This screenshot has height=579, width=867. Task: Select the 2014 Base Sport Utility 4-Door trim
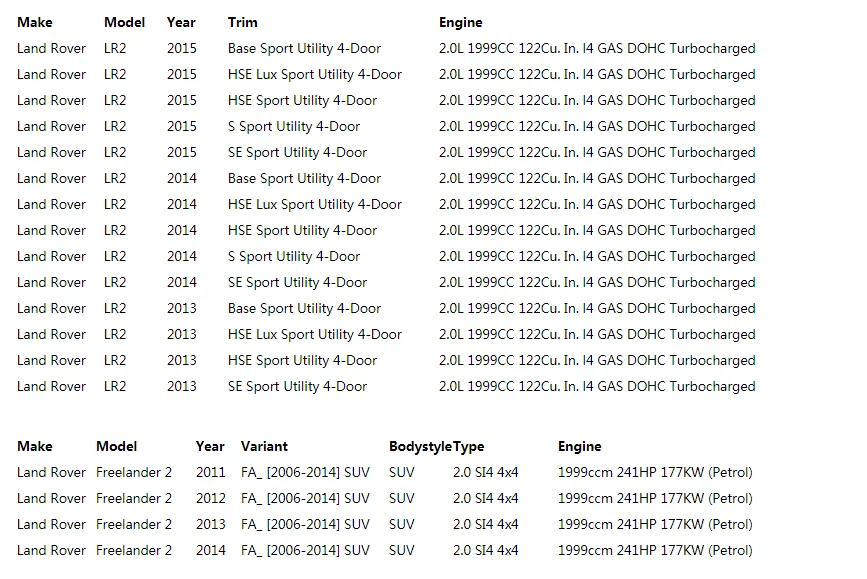pos(304,178)
